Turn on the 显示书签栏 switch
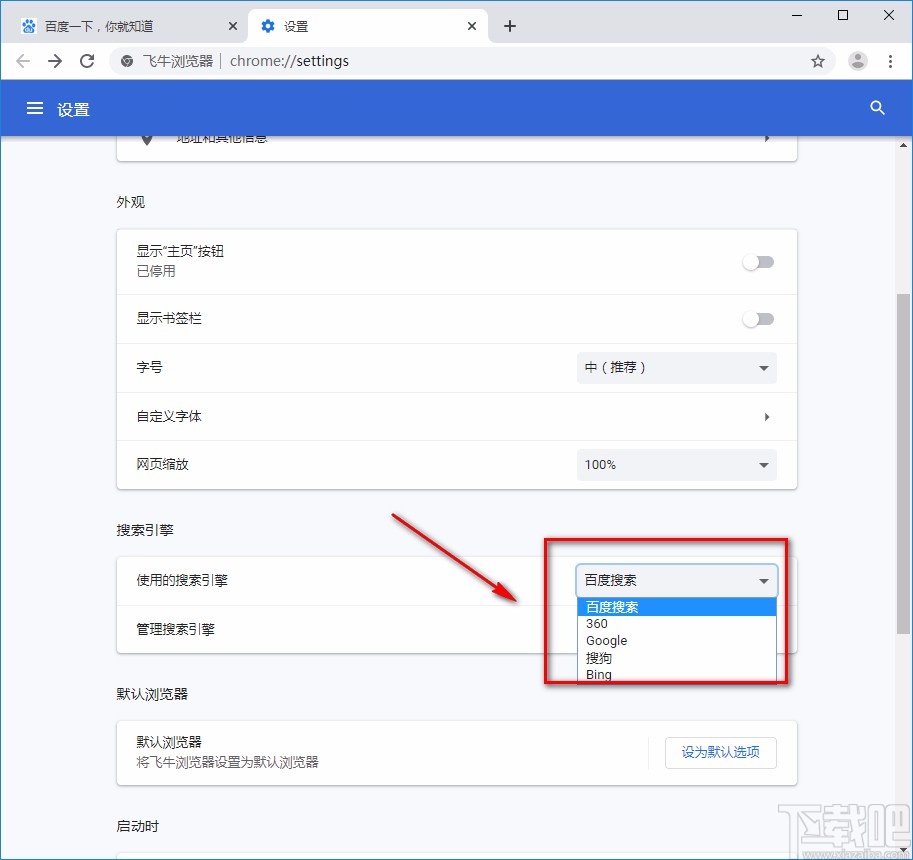Screen dimensions: 913x860 (758, 319)
